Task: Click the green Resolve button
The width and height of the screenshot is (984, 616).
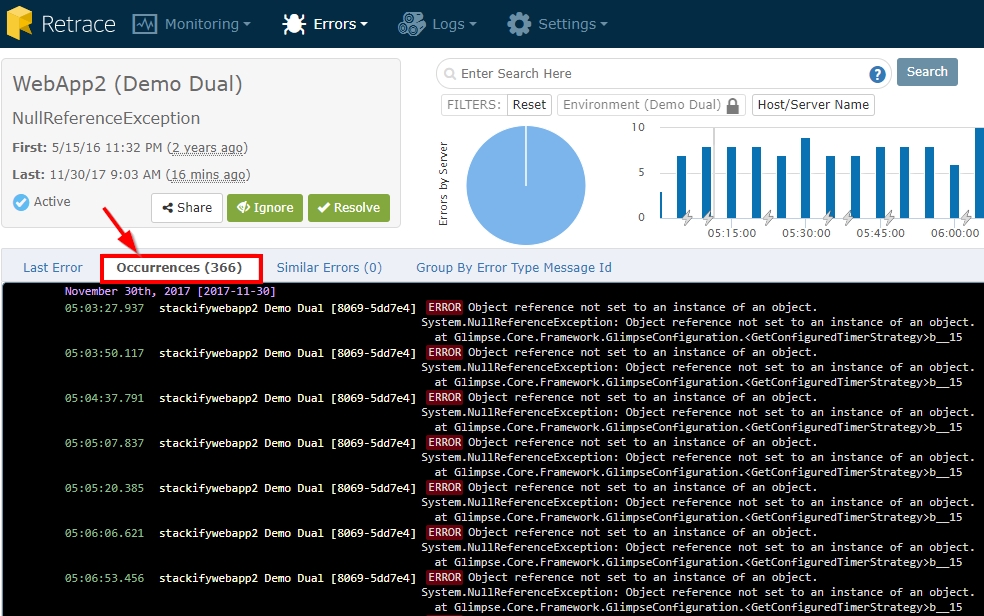Action: click(349, 208)
